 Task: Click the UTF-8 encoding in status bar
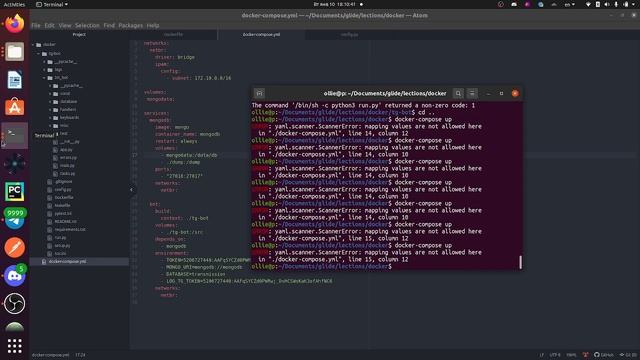pyautogui.click(x=555, y=355)
